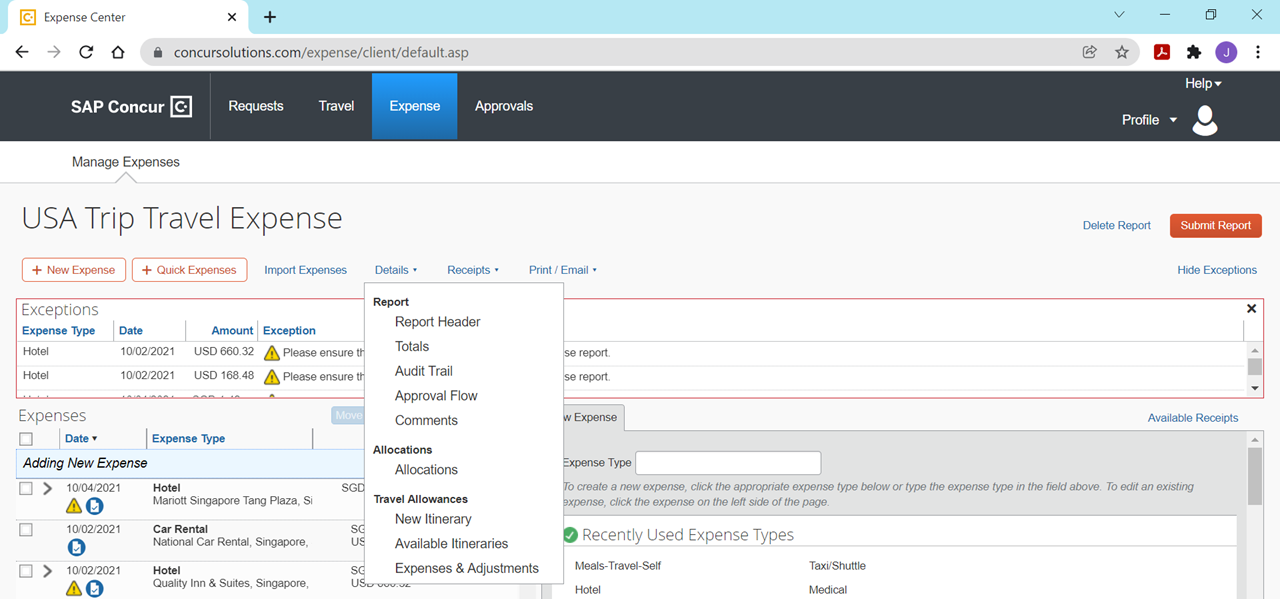This screenshot has width=1280, height=599.
Task: Click the warning icon in USD 168.48 exception row
Action: 271,377
